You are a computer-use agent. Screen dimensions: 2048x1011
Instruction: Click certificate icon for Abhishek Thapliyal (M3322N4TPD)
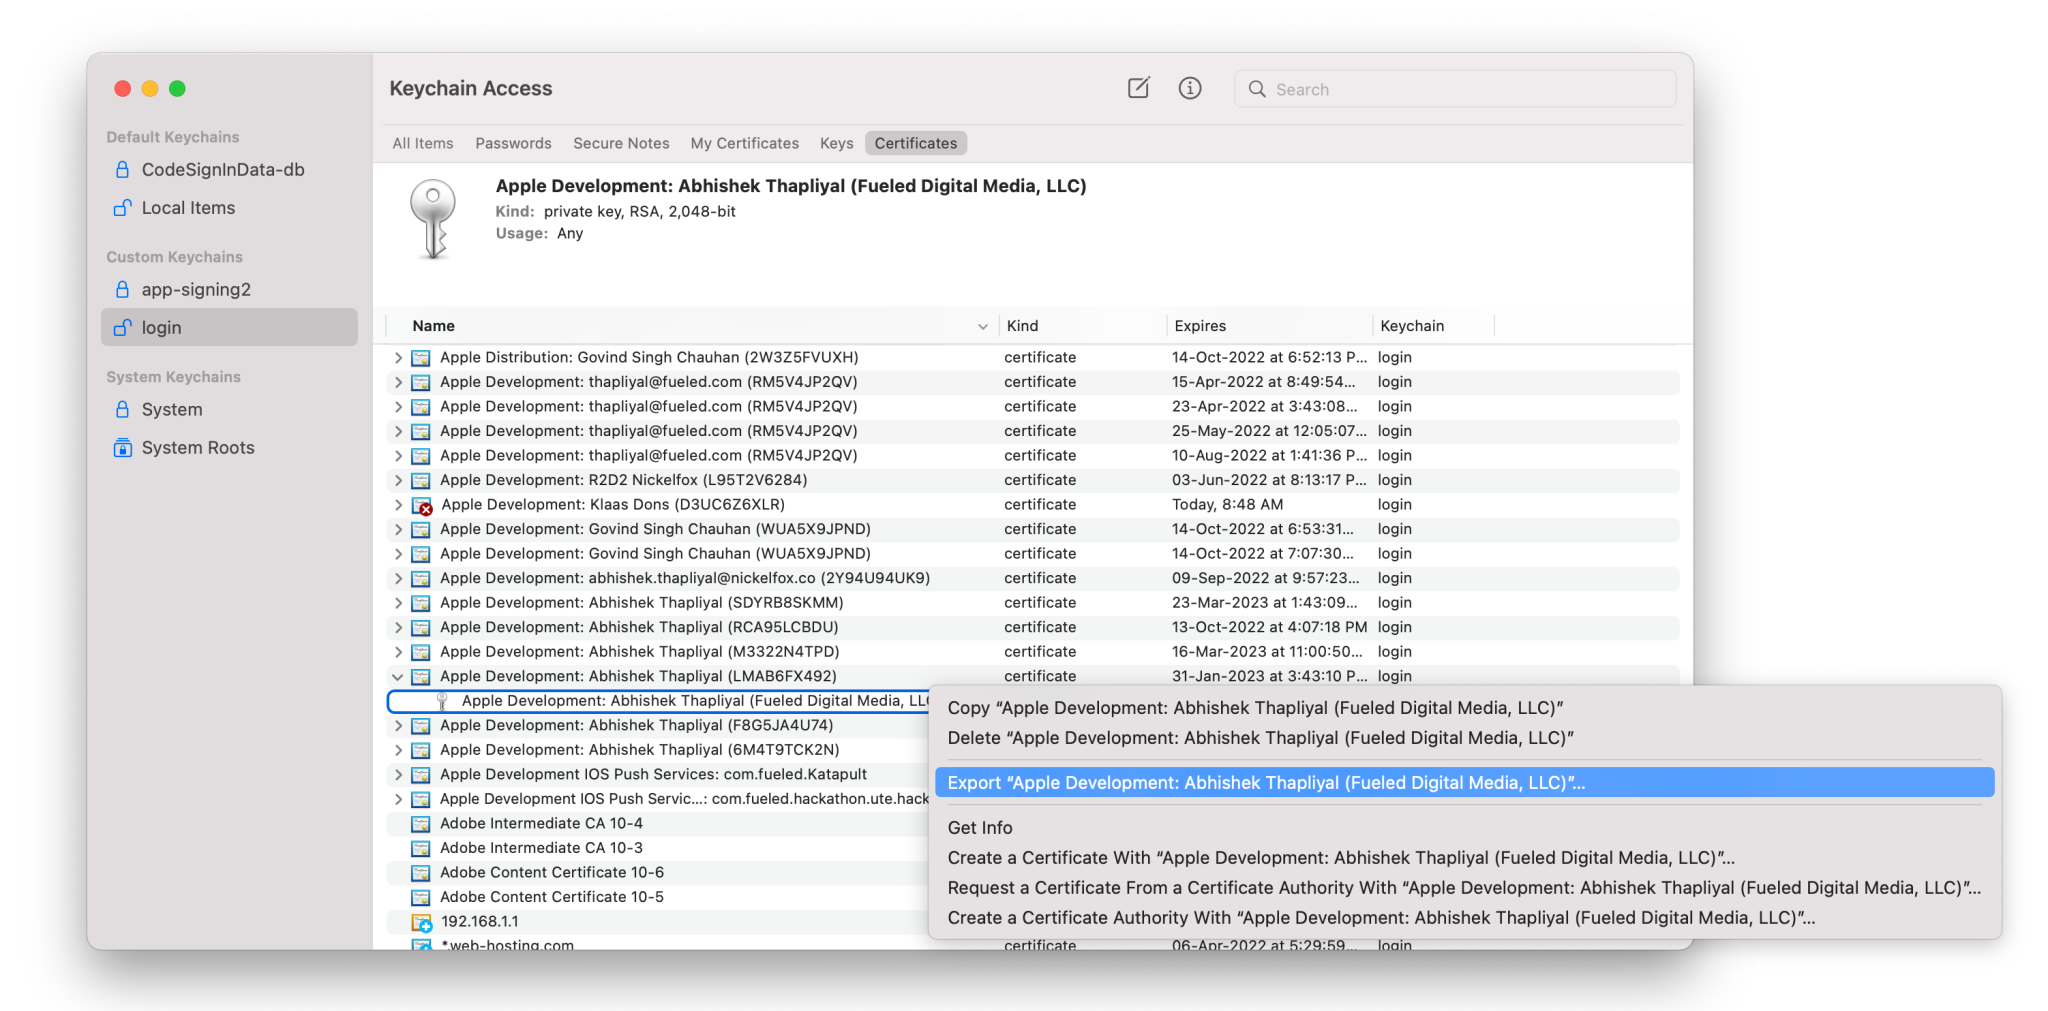(x=421, y=652)
